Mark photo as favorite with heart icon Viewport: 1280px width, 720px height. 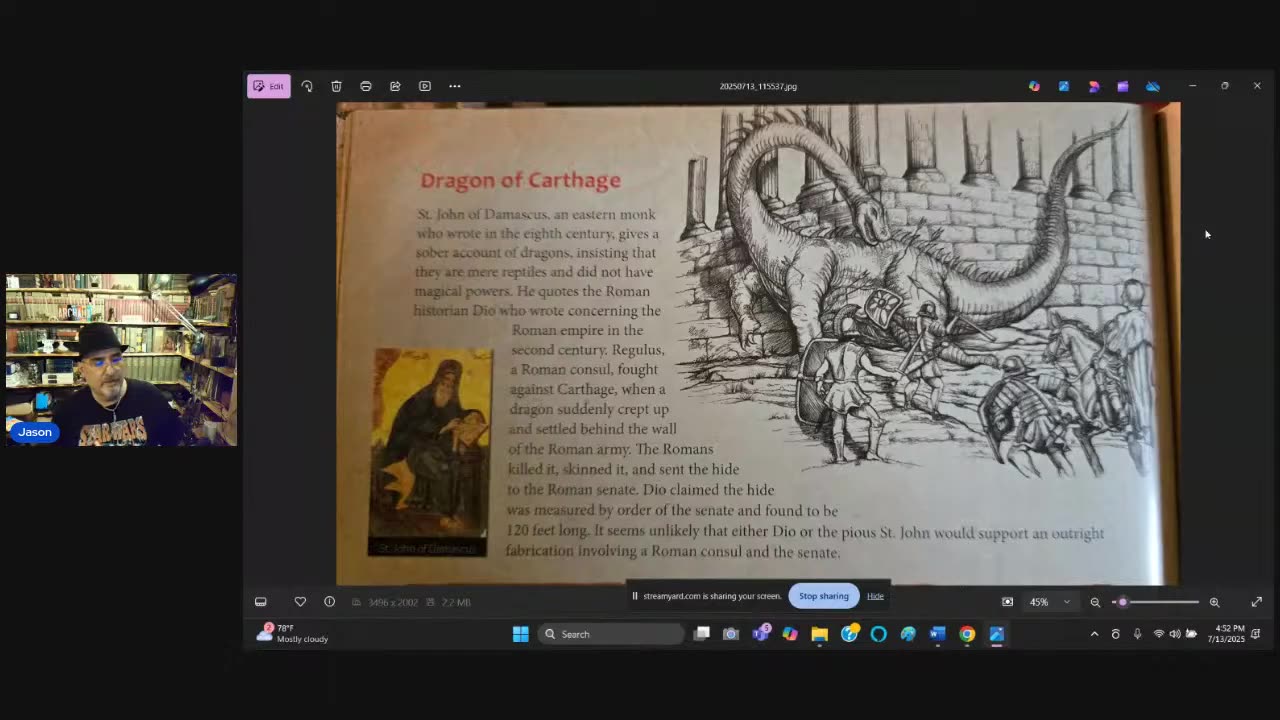click(300, 602)
